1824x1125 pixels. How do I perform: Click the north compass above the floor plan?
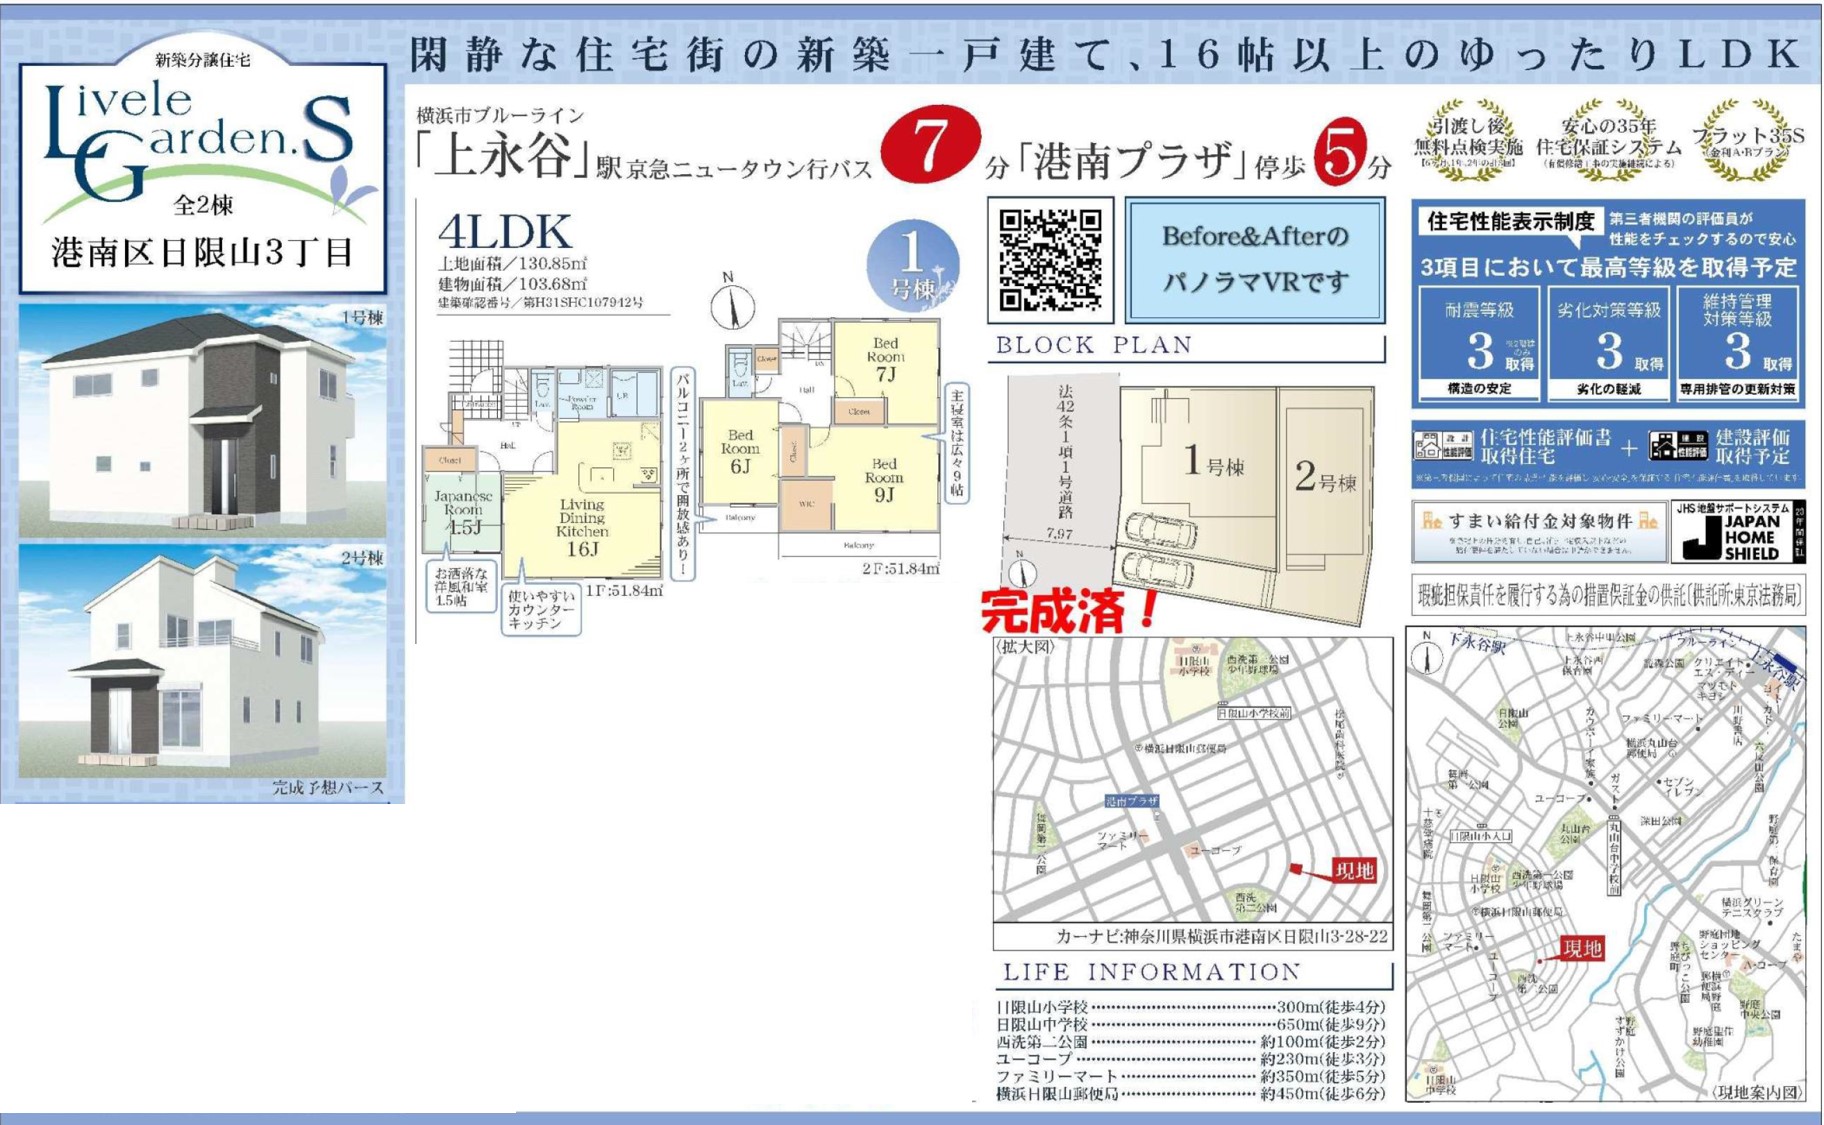732,305
